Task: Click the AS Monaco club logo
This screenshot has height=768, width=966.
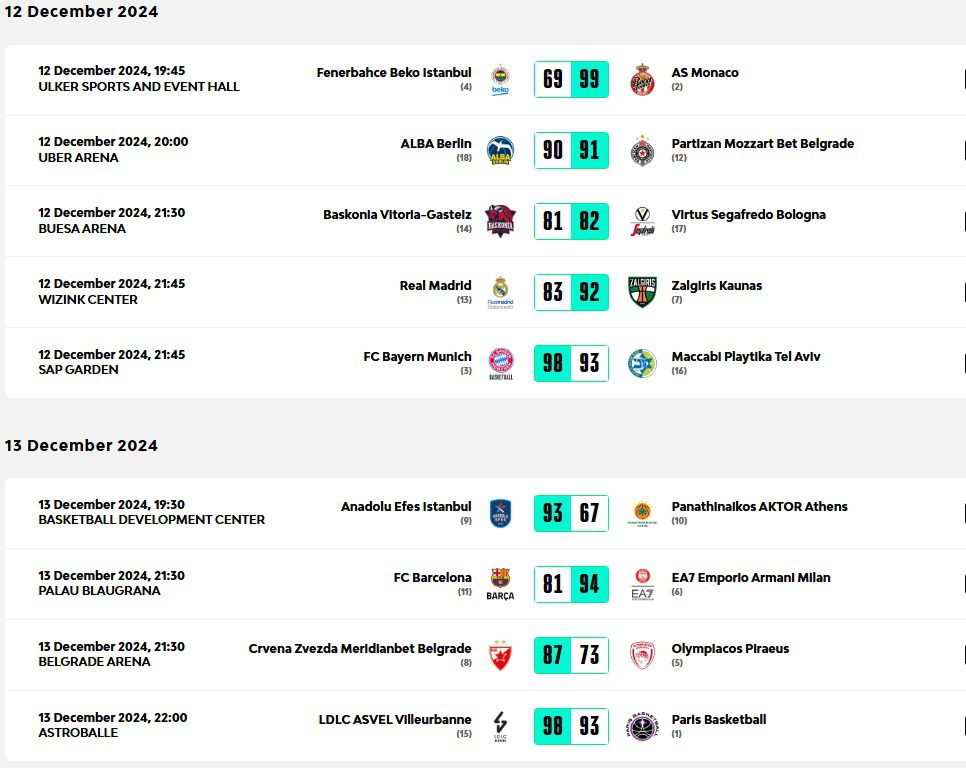Action: tap(642, 80)
